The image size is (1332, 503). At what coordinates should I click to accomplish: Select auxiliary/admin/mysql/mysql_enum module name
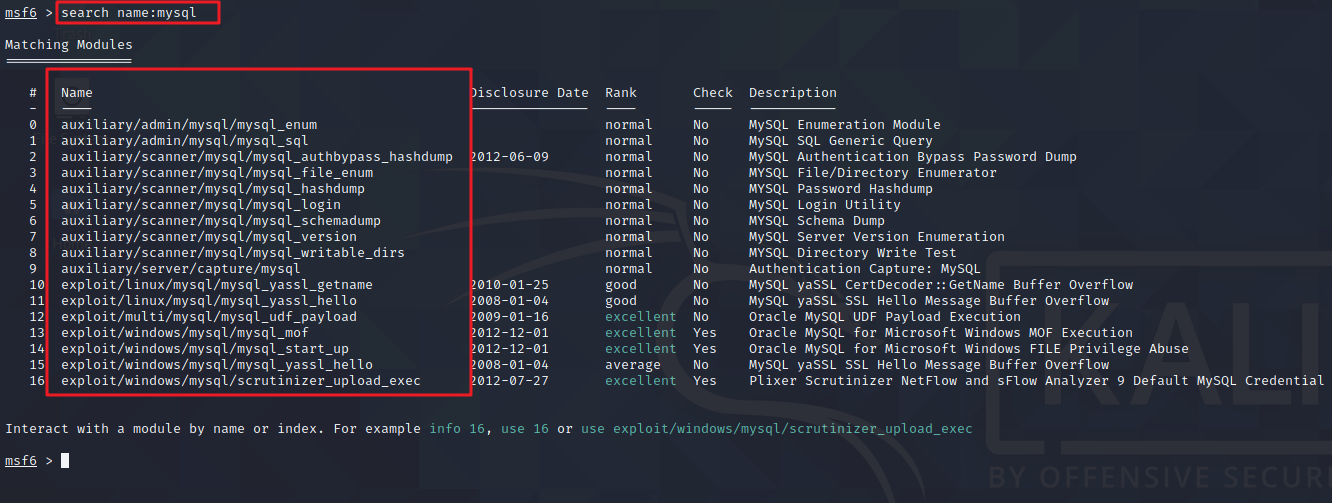pos(189,125)
